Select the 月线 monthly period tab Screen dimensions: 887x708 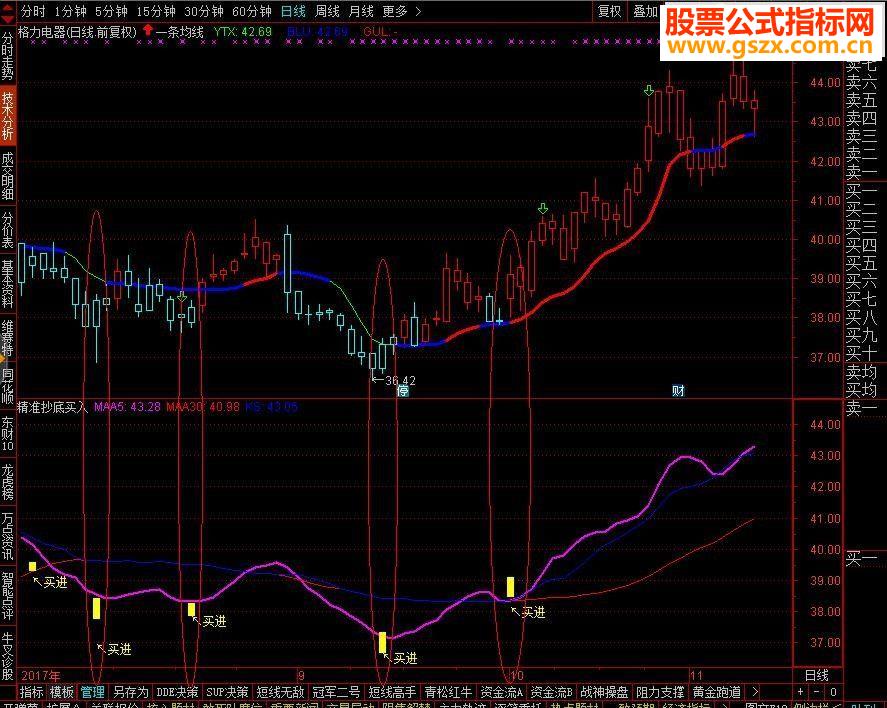361,11
